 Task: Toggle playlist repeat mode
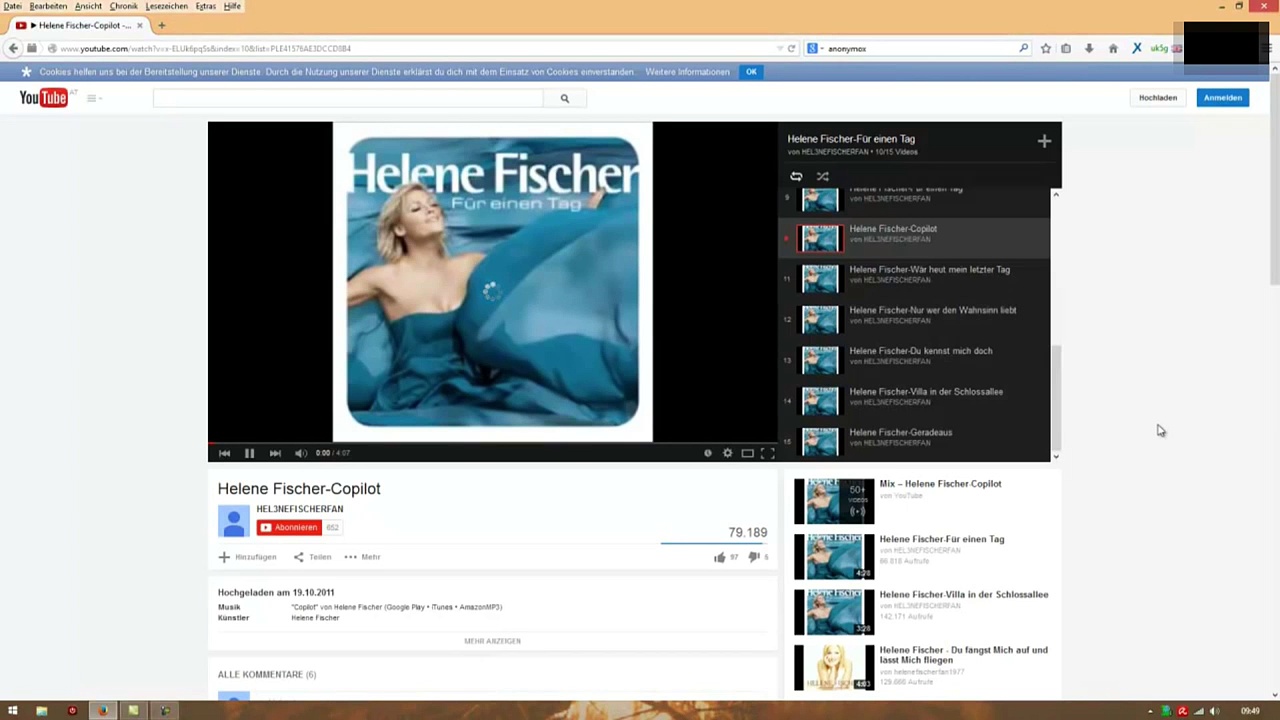click(796, 176)
